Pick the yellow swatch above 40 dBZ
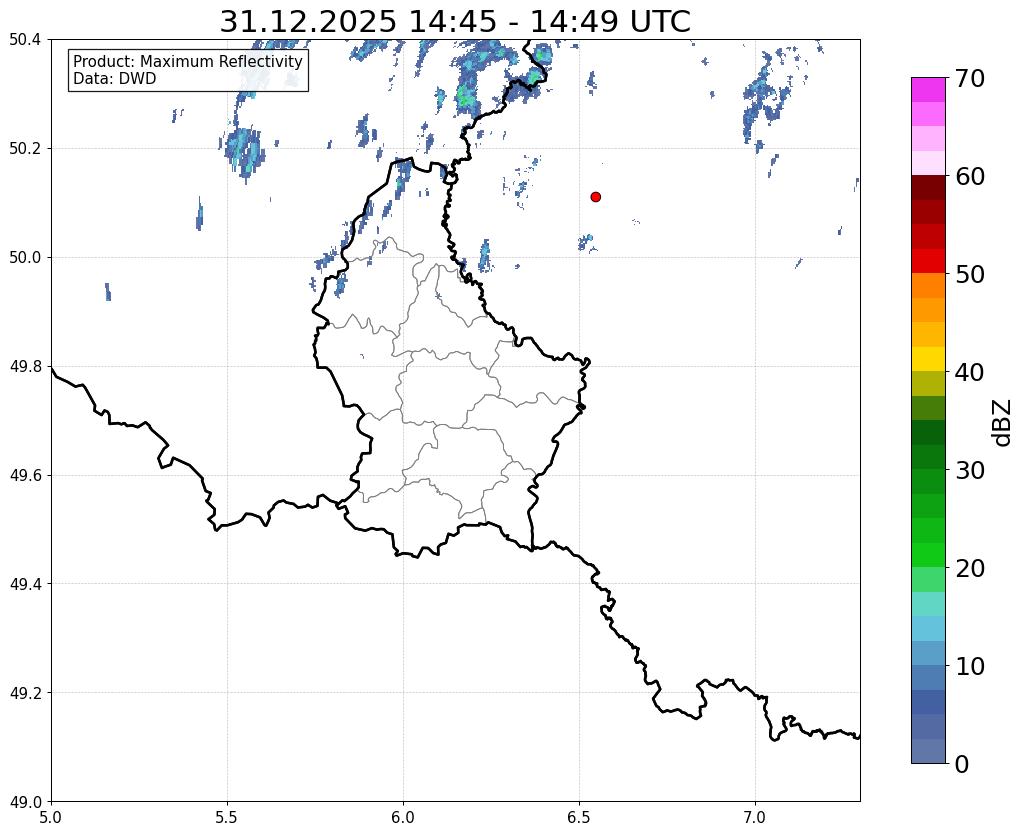 (928, 360)
